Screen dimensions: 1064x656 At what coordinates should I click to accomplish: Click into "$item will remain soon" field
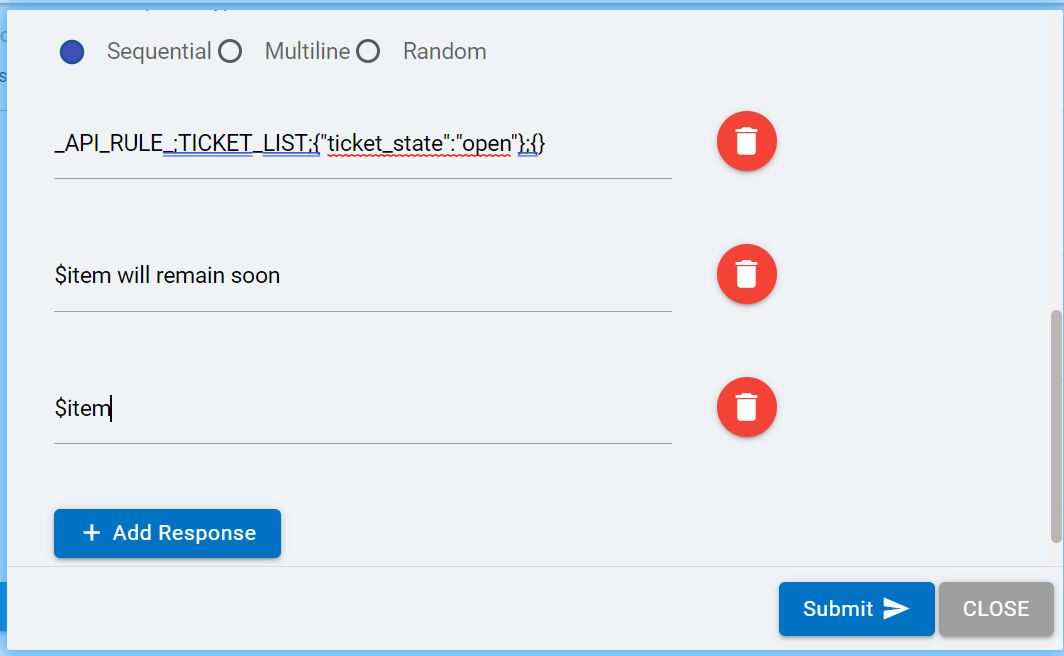click(x=362, y=275)
